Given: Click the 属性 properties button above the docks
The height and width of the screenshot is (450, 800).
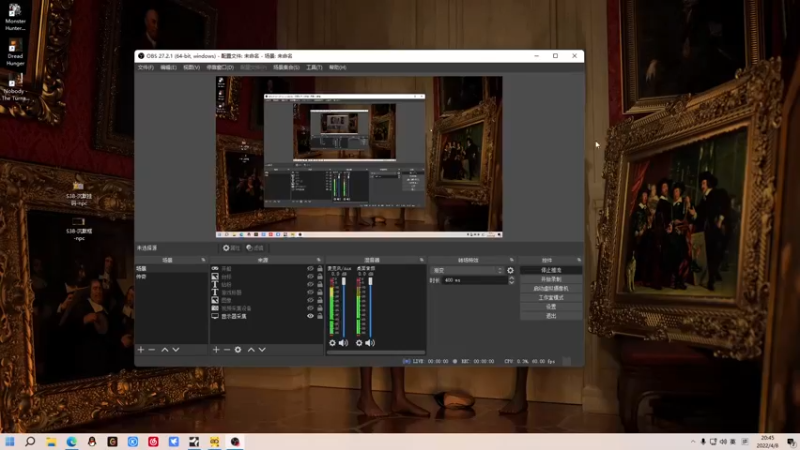Looking at the screenshot, I should pos(231,248).
